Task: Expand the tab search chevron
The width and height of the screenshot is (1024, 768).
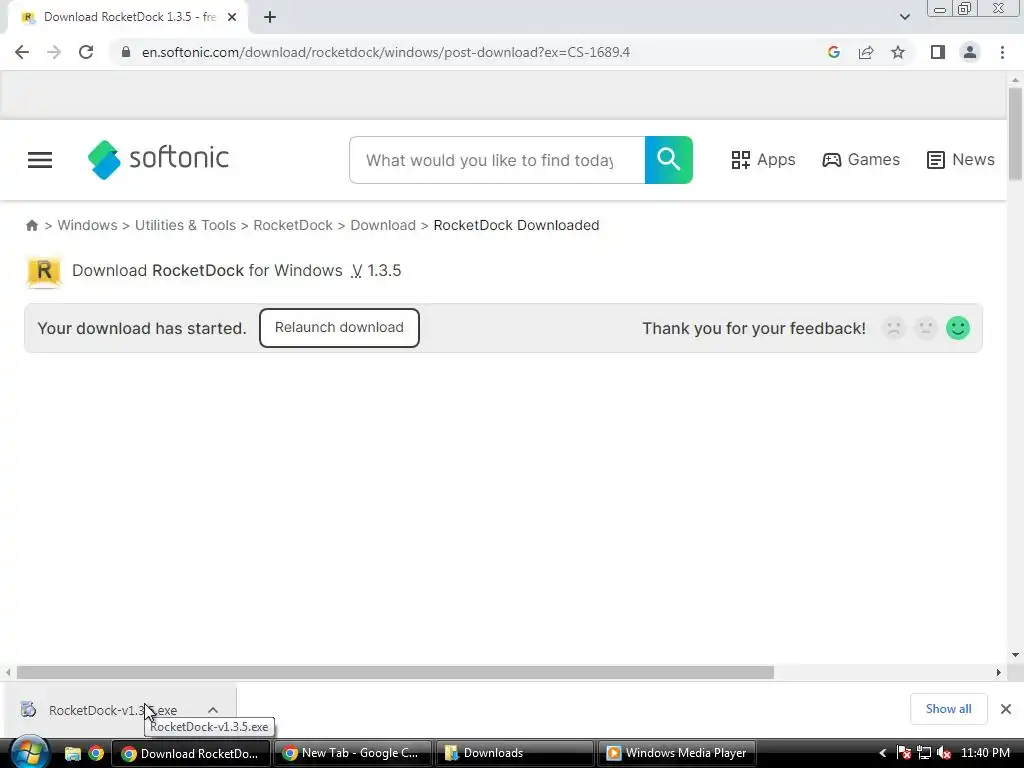Action: tap(904, 17)
